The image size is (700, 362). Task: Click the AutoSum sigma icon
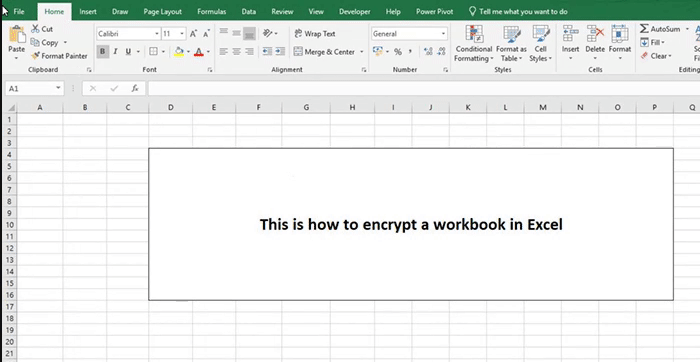(644, 29)
